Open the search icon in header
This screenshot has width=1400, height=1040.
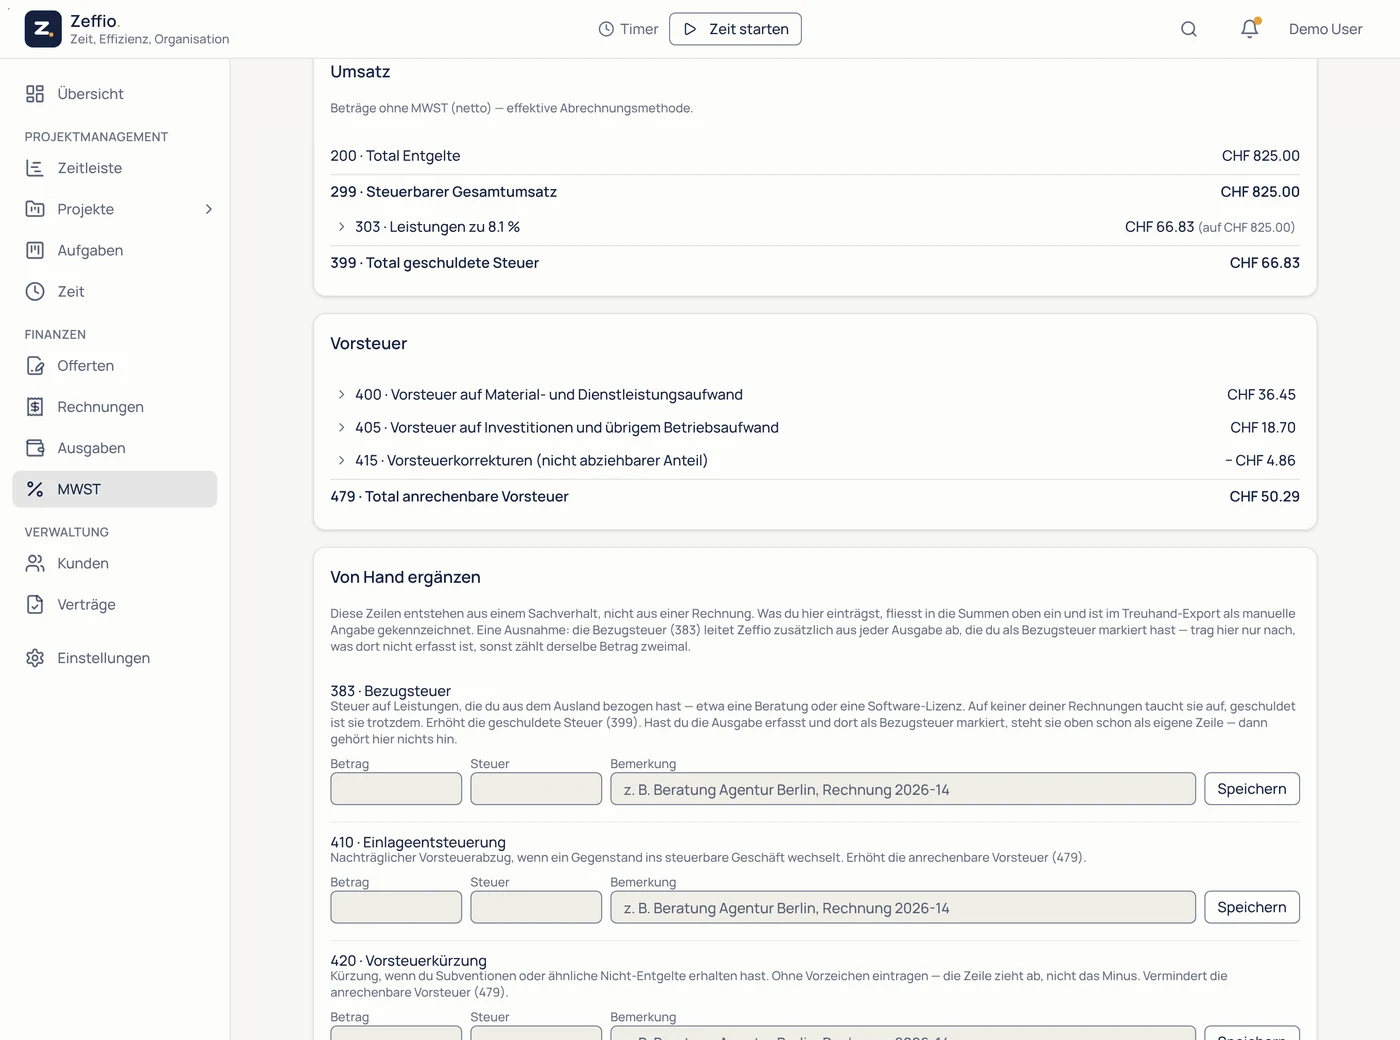tap(1189, 29)
